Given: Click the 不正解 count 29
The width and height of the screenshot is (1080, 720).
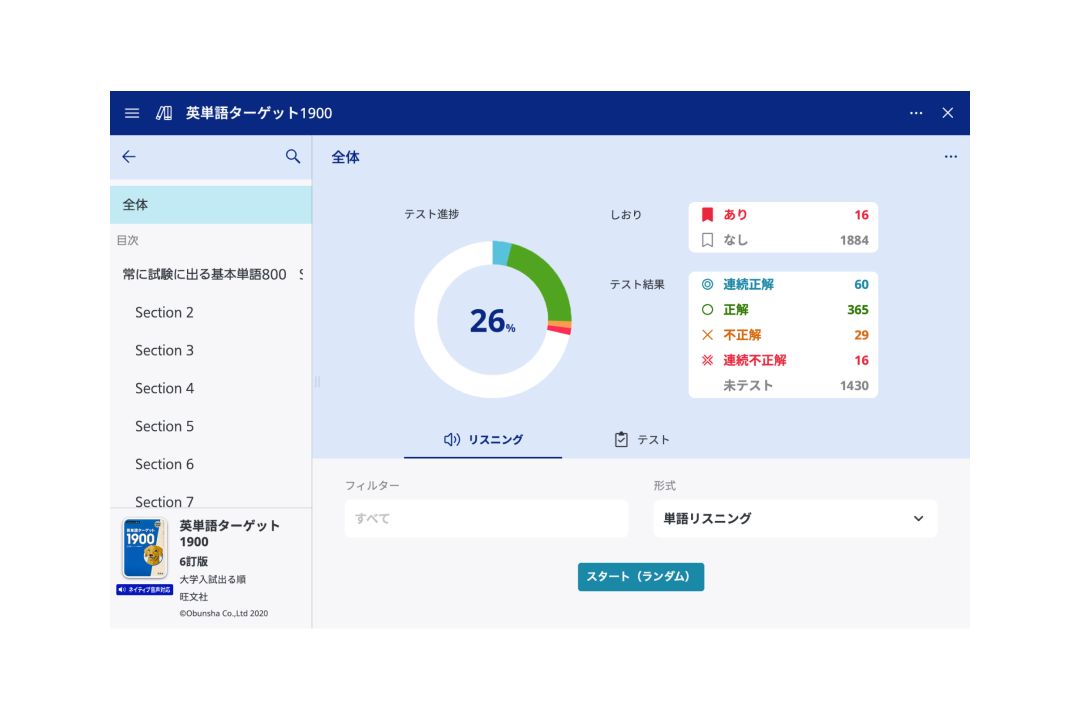Looking at the screenshot, I should (861, 335).
